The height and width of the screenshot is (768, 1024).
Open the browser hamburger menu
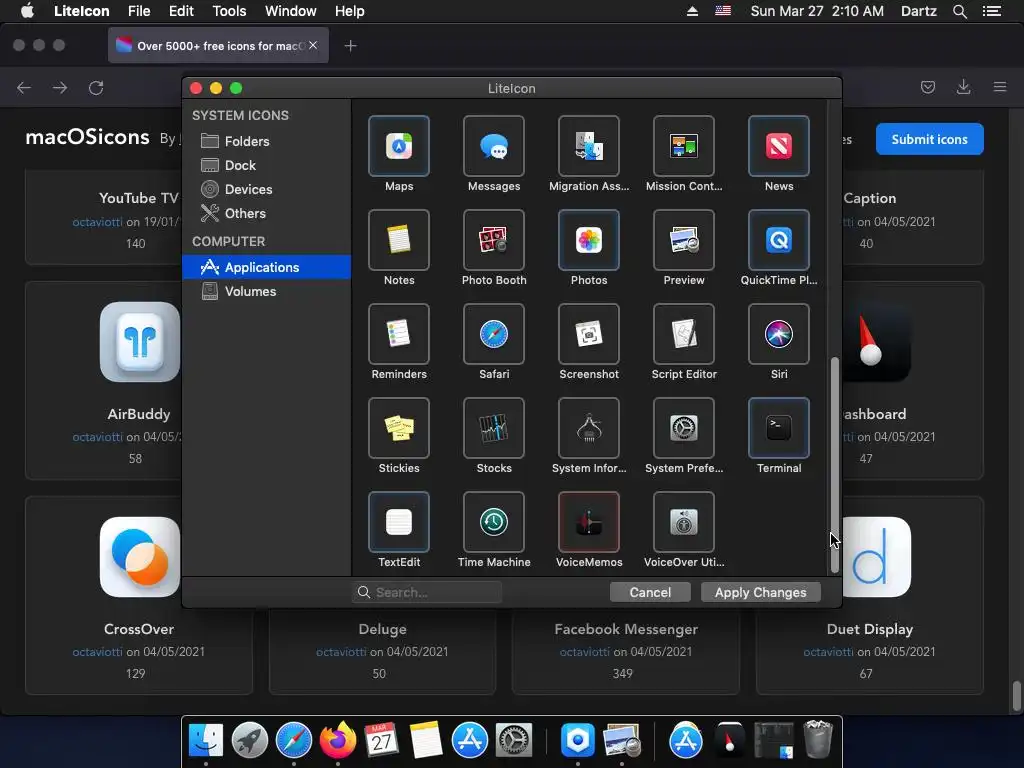coord(1000,87)
